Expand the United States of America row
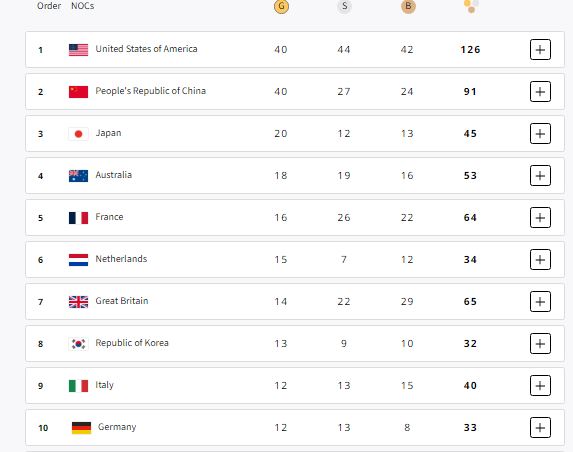573x452 pixels. pyautogui.click(x=540, y=49)
